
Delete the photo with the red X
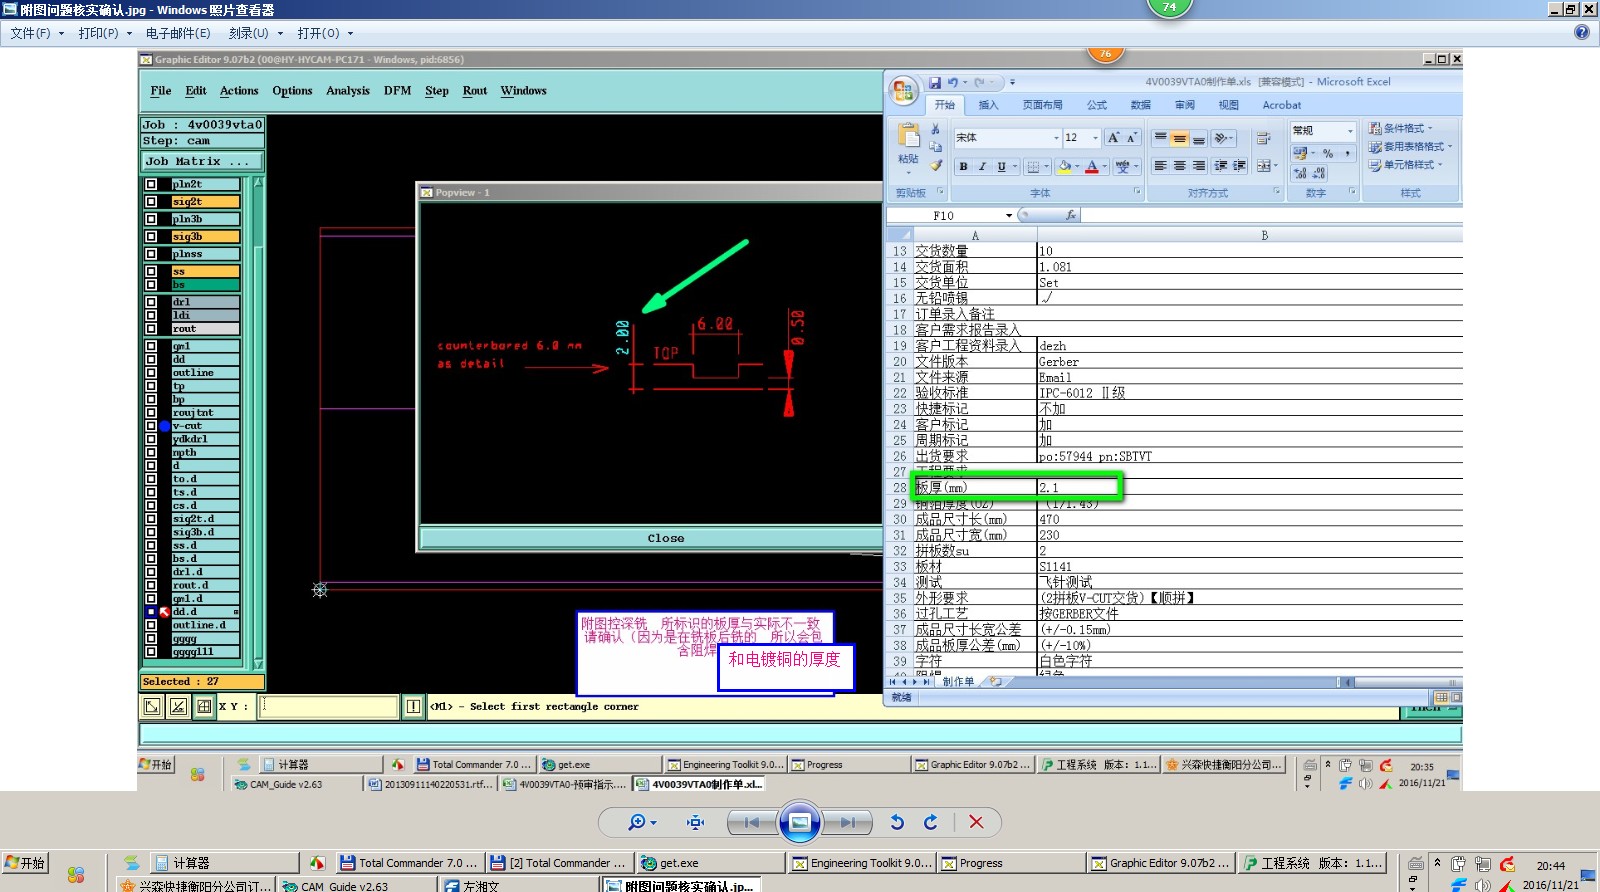pyautogui.click(x=976, y=822)
